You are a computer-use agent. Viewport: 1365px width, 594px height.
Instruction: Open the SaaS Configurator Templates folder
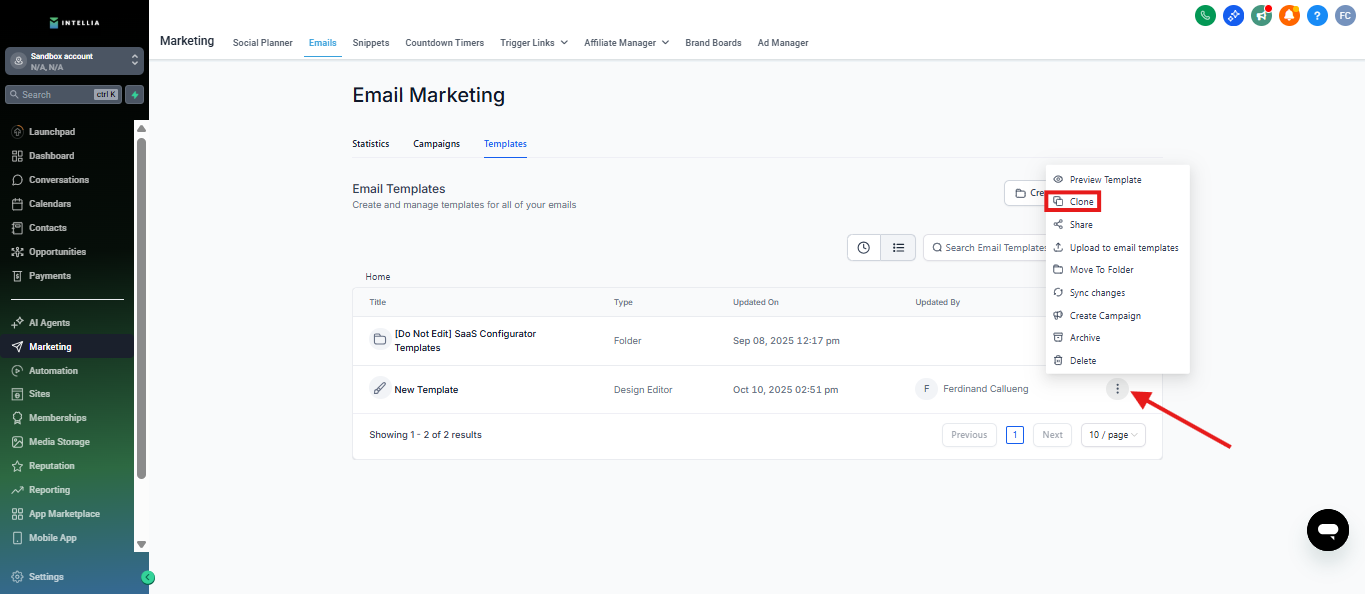(465, 340)
